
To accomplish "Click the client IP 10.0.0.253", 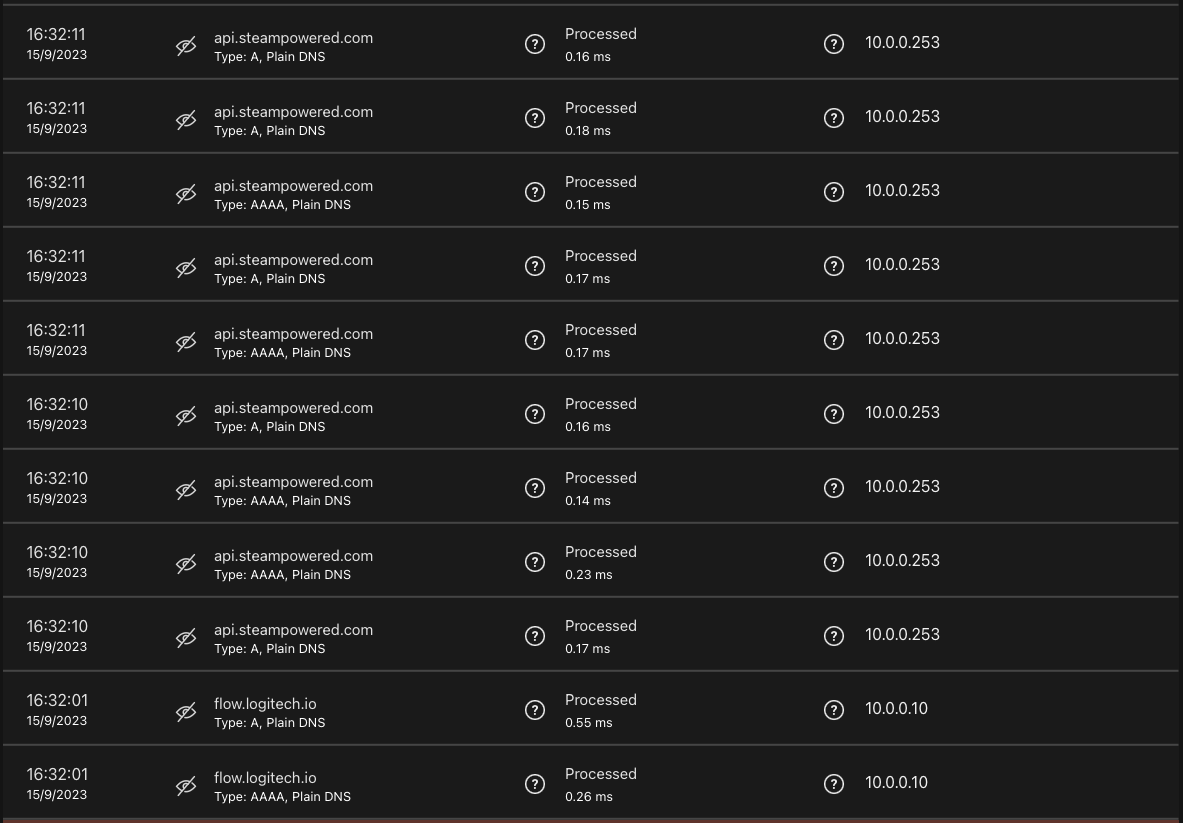I will coord(902,43).
